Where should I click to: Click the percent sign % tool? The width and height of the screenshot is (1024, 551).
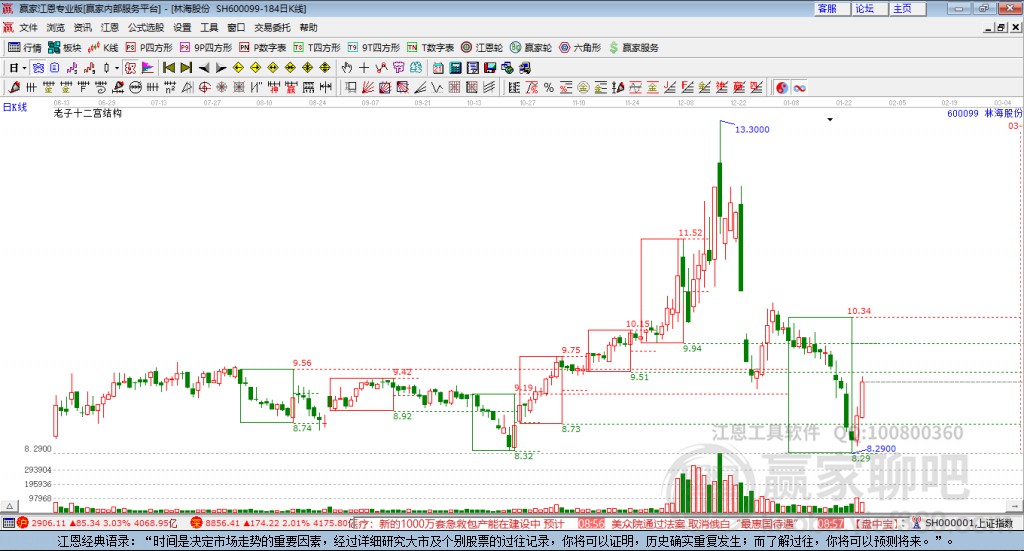click(549, 87)
